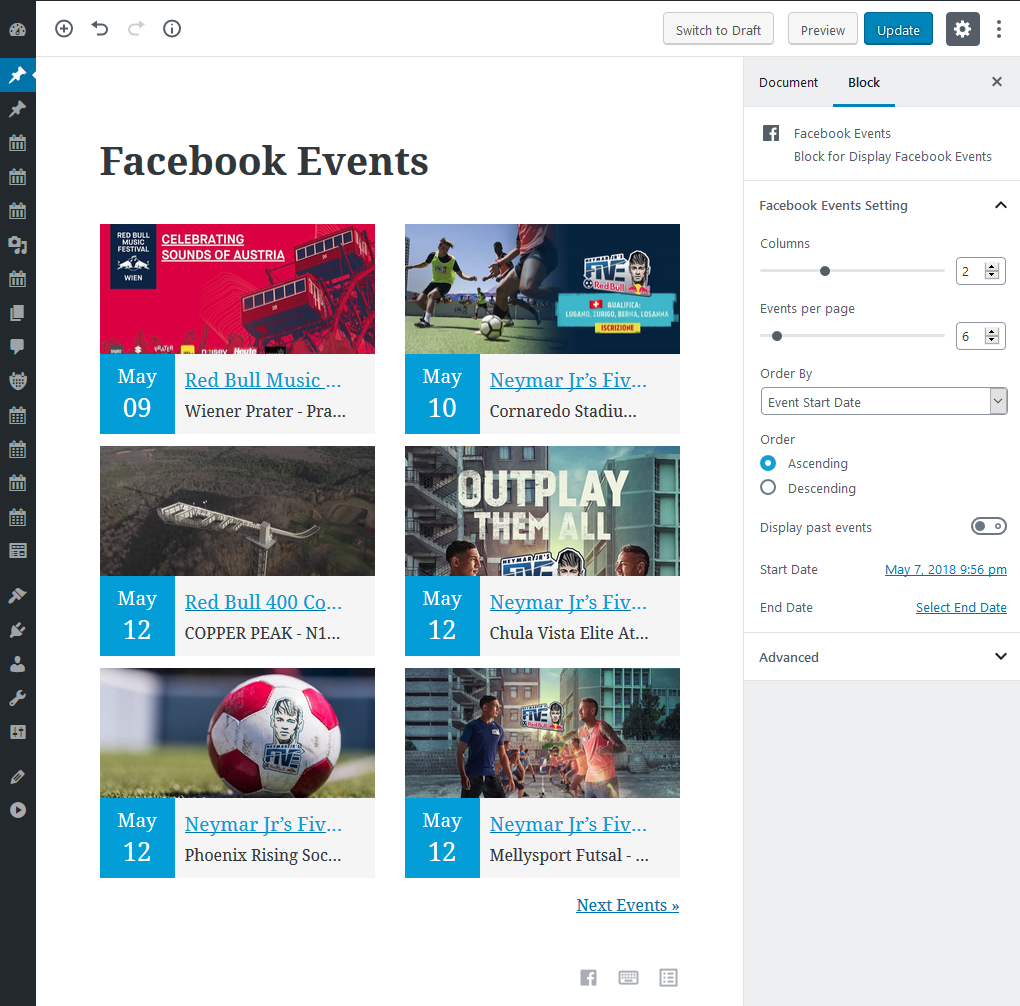Viewport: 1020px width, 1006px height.
Task: Open the Order By dropdown
Action: (884, 401)
